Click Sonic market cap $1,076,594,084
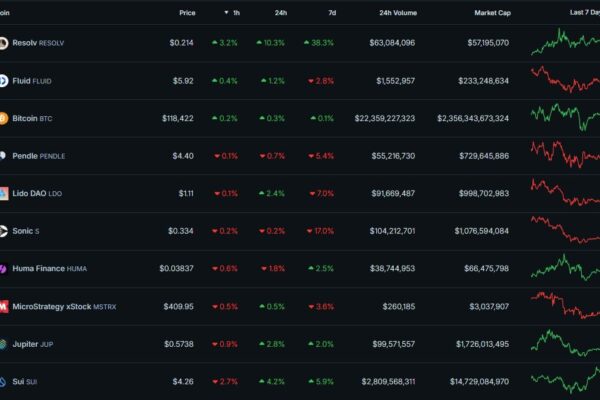 482,231
